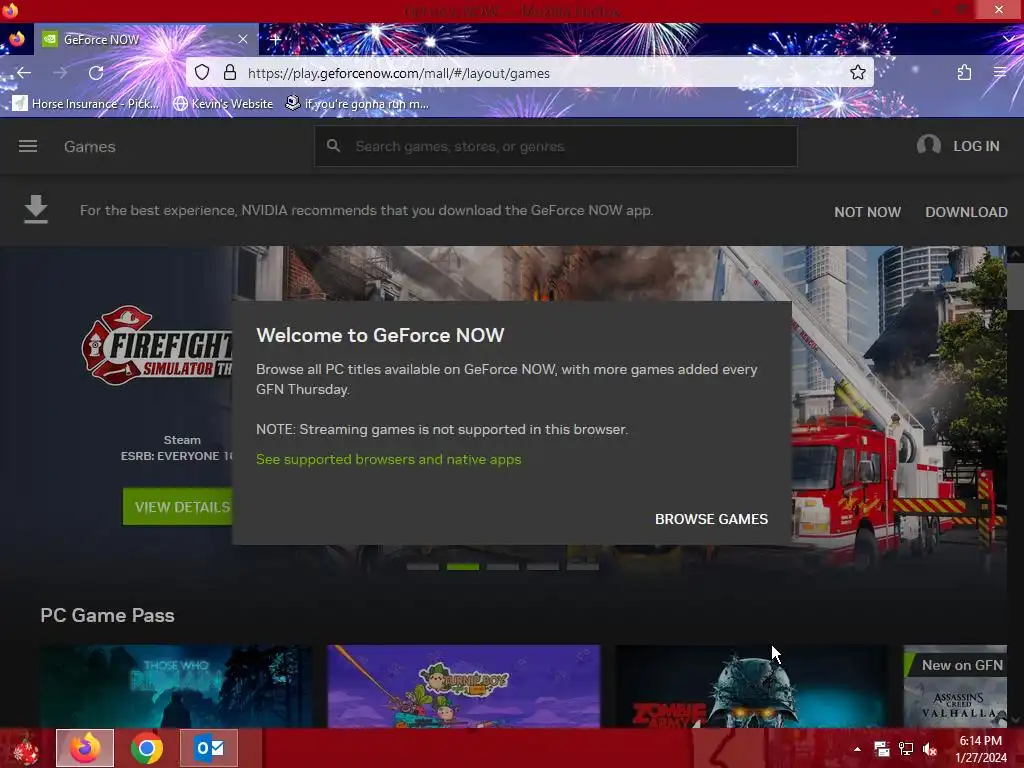Screen dimensions: 1024x768
Task: Close the GeForce NOW tab
Action: 243,39
